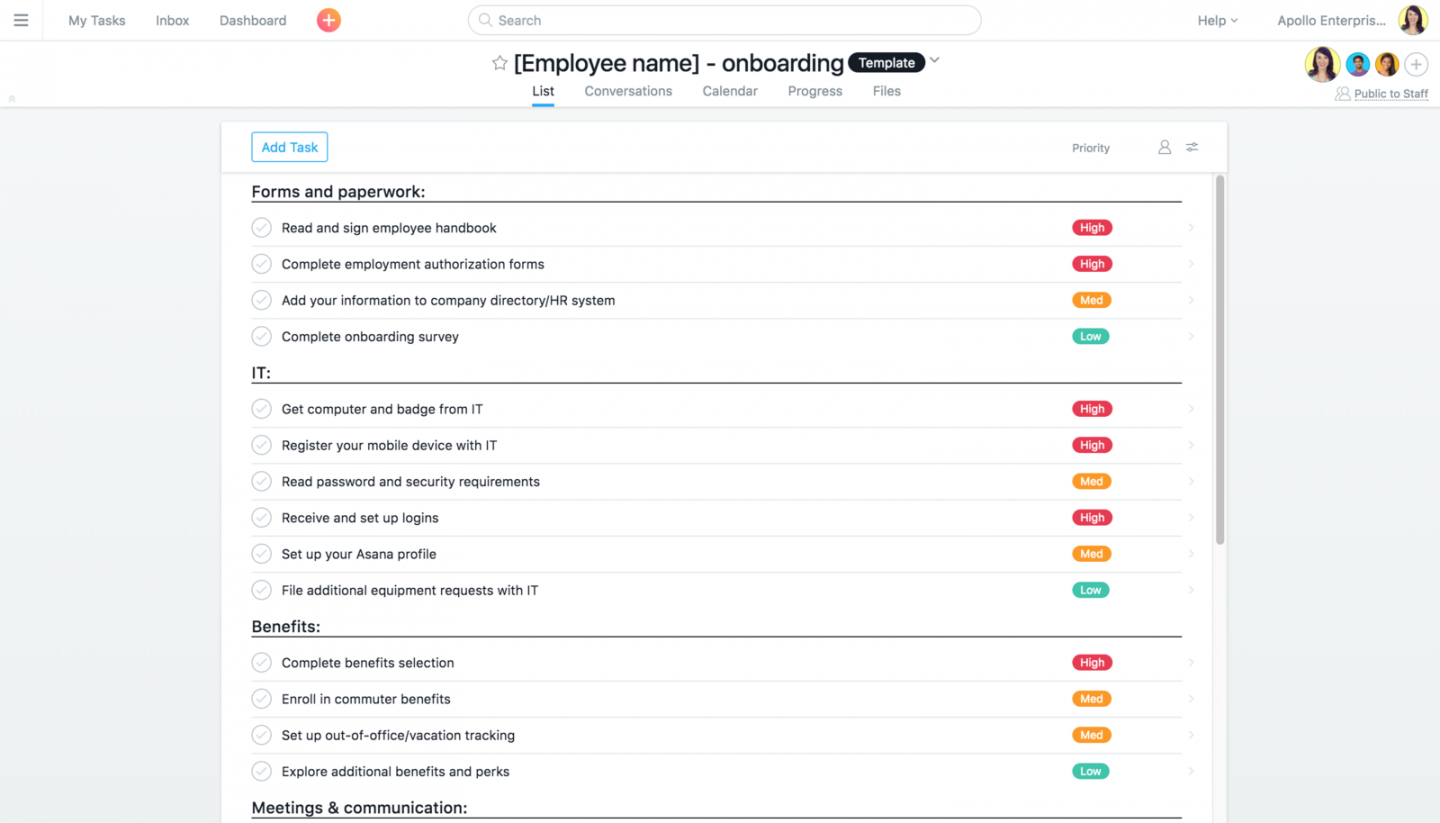
Task: Click the orange plus quick-add button
Action: [x=328, y=20]
